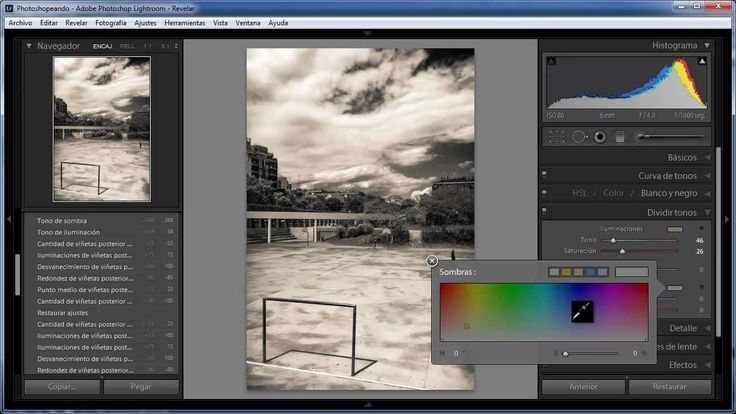
Task: Click the Restaurar button
Action: 670,387
